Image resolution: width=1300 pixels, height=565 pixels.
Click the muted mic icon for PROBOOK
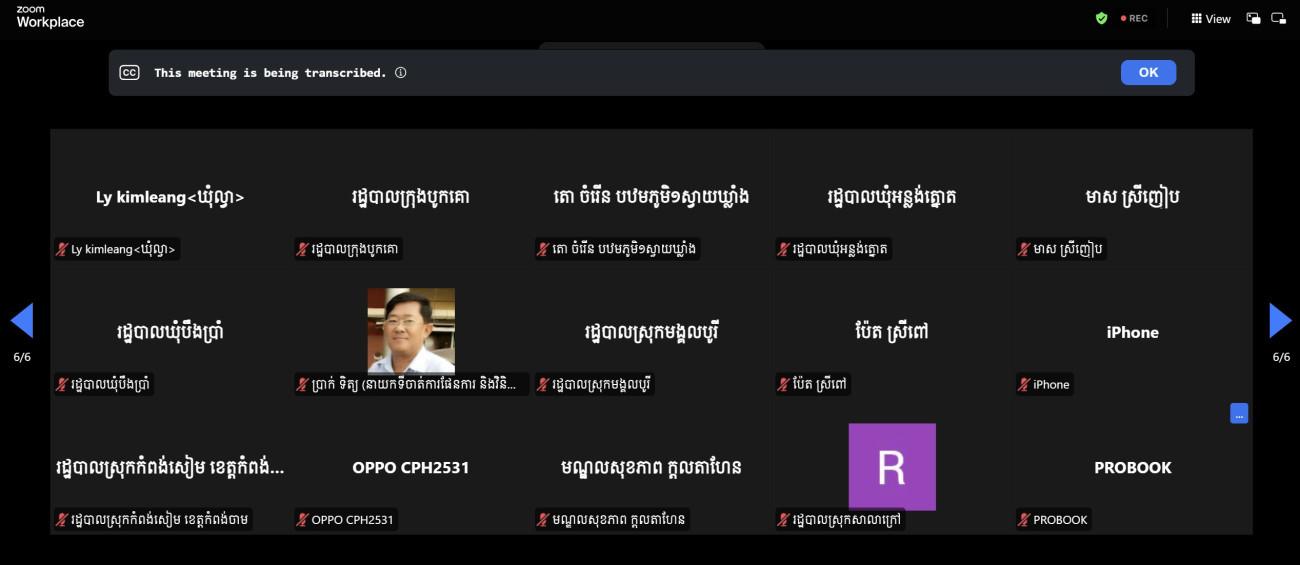[1024, 520]
